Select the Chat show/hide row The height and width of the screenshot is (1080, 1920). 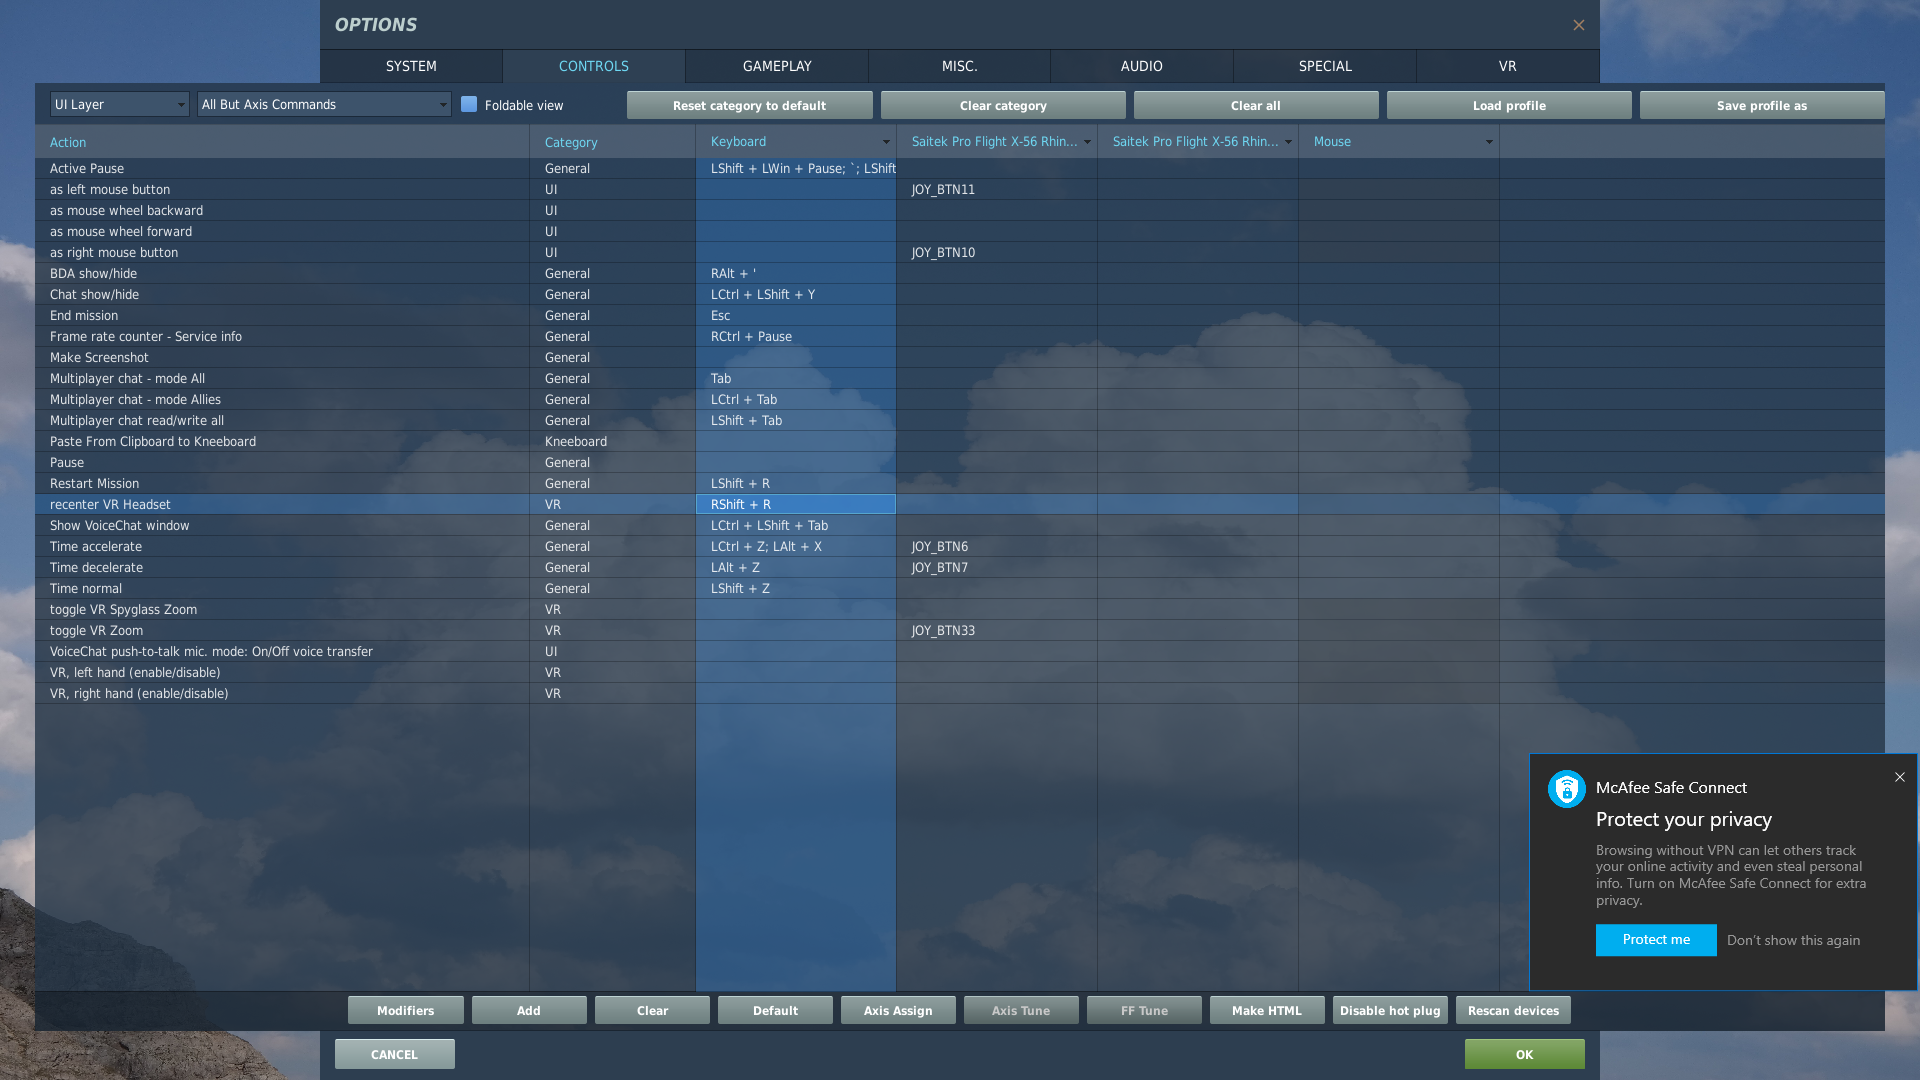pos(960,294)
